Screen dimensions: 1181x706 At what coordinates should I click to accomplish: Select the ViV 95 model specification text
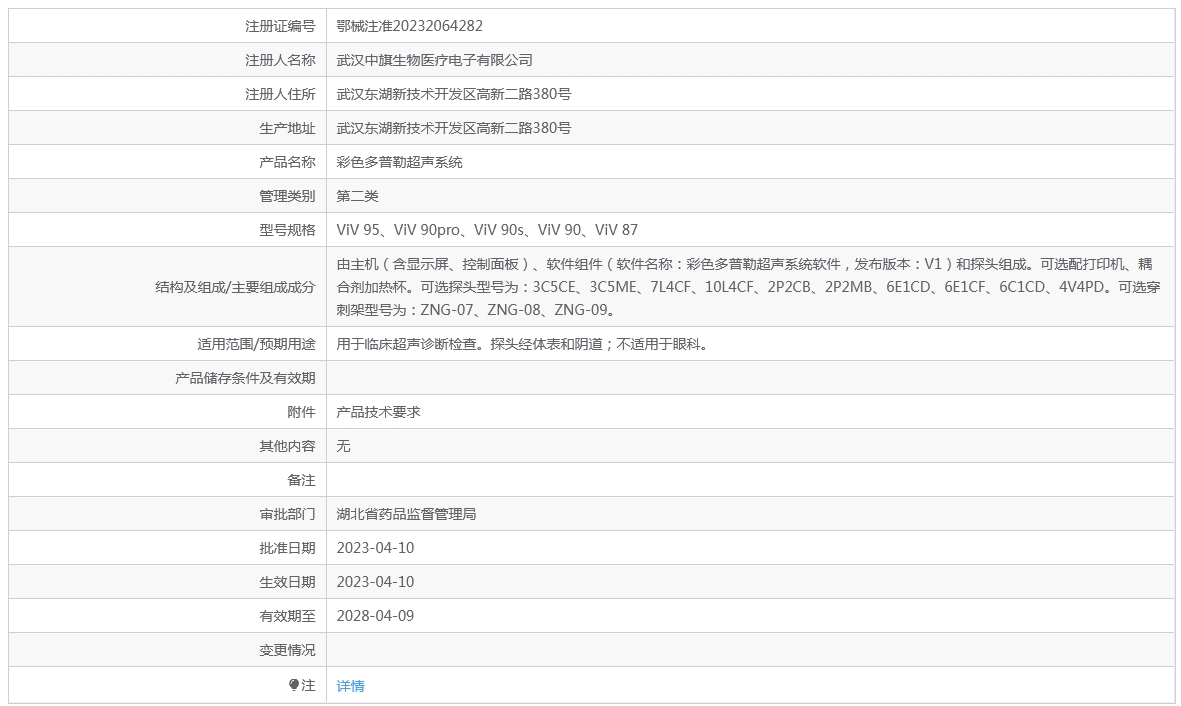[487, 230]
